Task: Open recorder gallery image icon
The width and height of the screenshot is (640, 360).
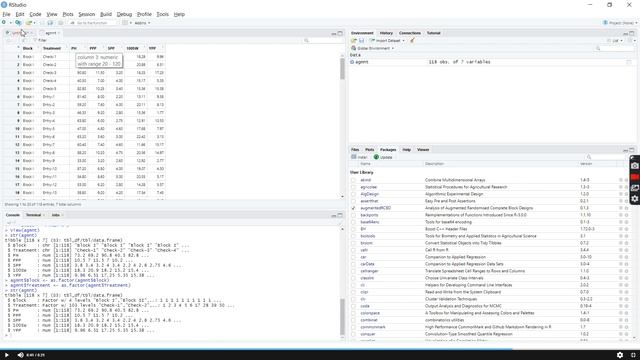Action: 635,188
